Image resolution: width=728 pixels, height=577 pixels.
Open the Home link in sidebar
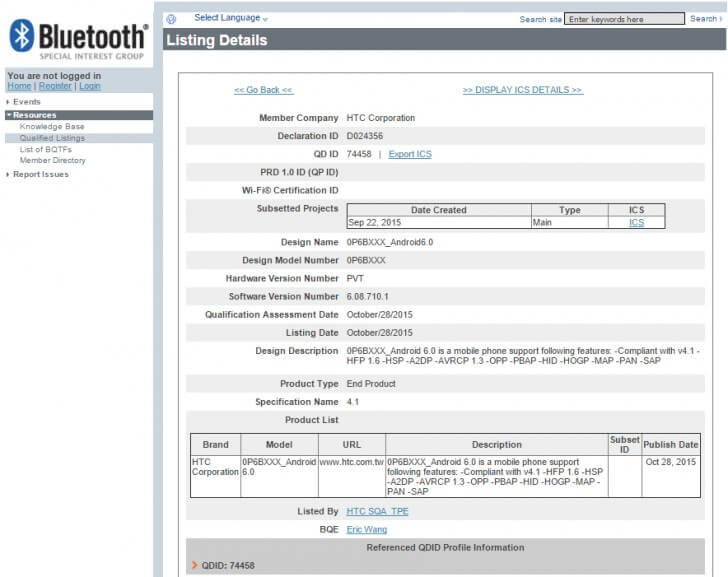19,86
